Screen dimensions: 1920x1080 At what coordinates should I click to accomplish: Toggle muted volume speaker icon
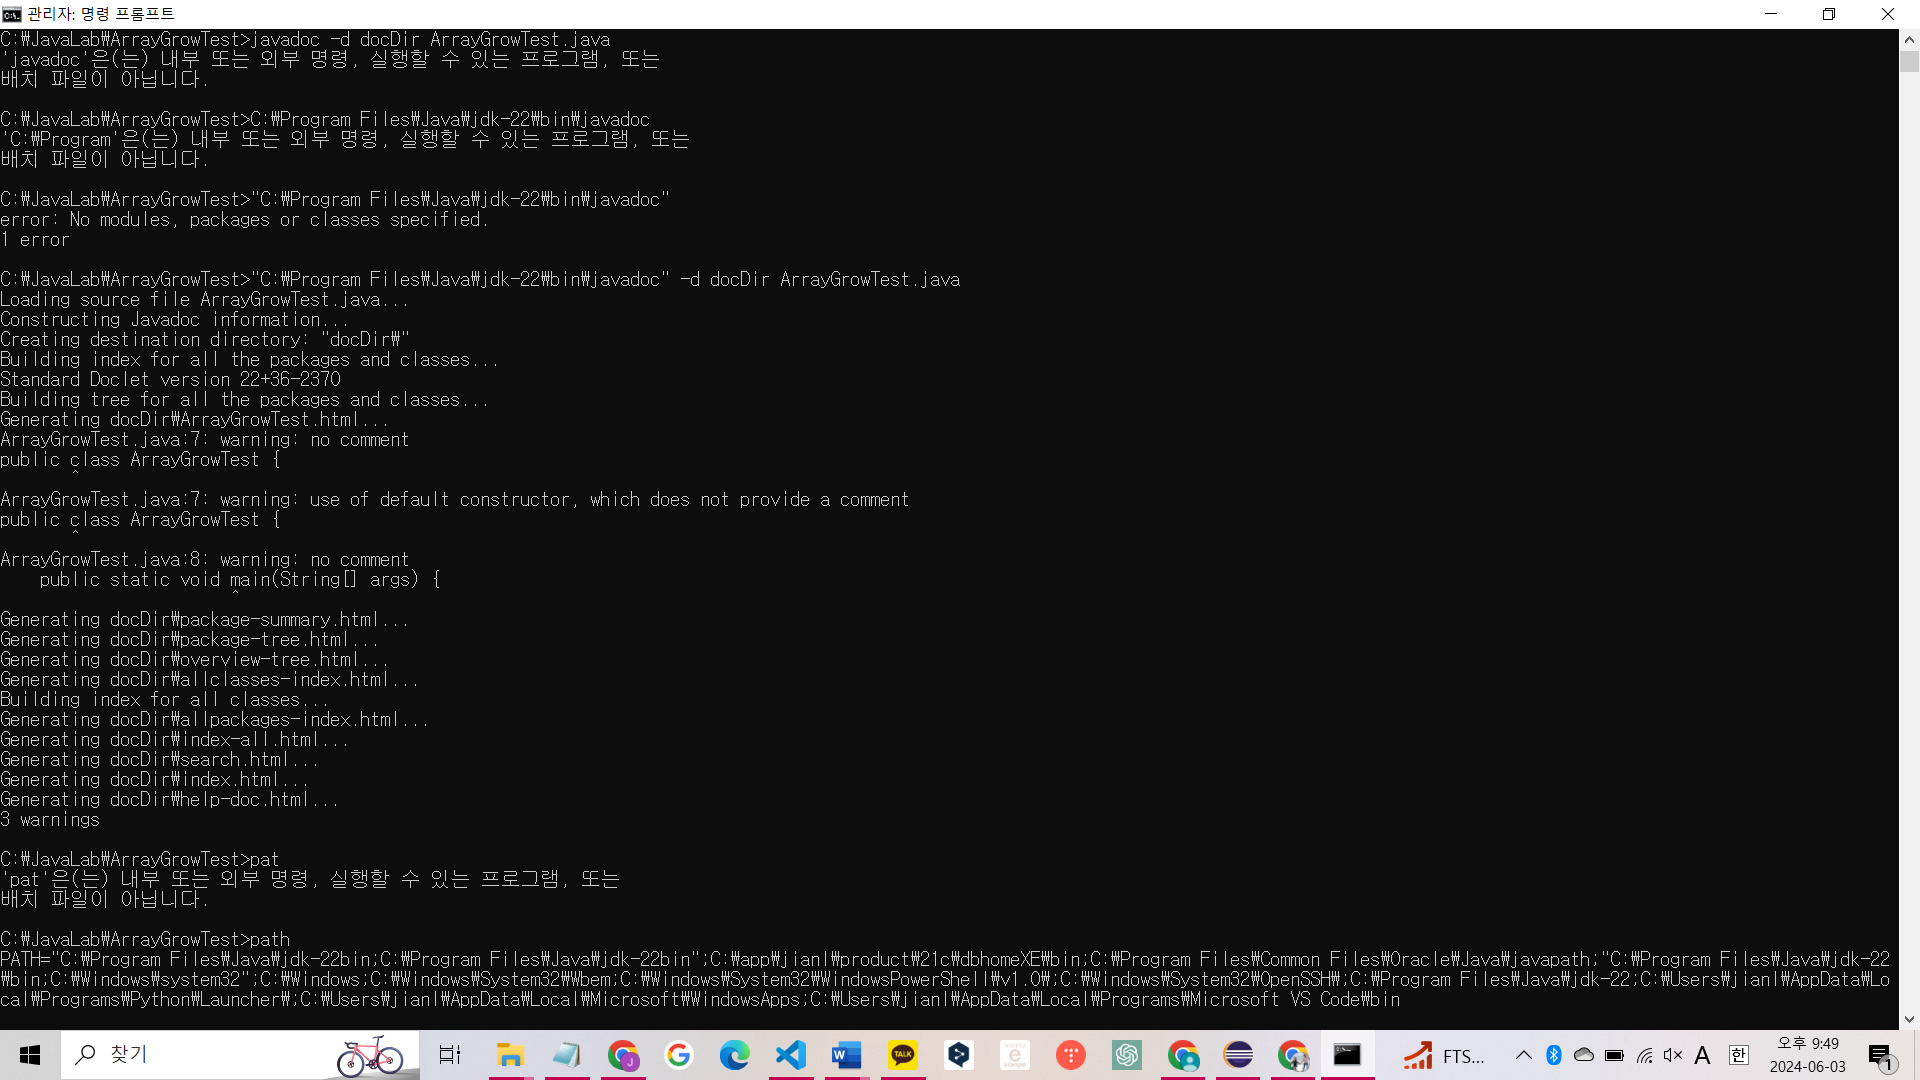(1673, 1055)
